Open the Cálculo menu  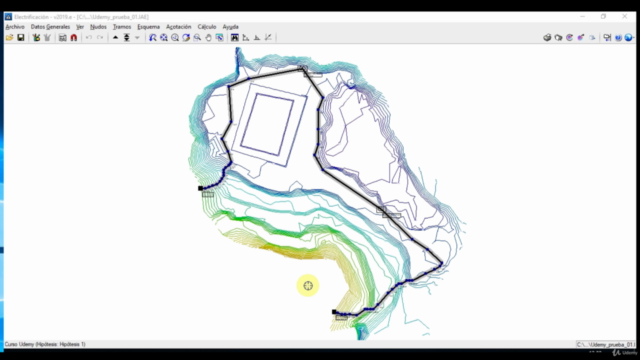click(207, 27)
